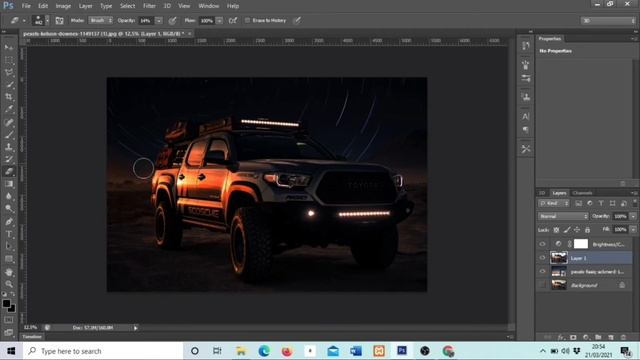Select the Move tool

[9, 47]
